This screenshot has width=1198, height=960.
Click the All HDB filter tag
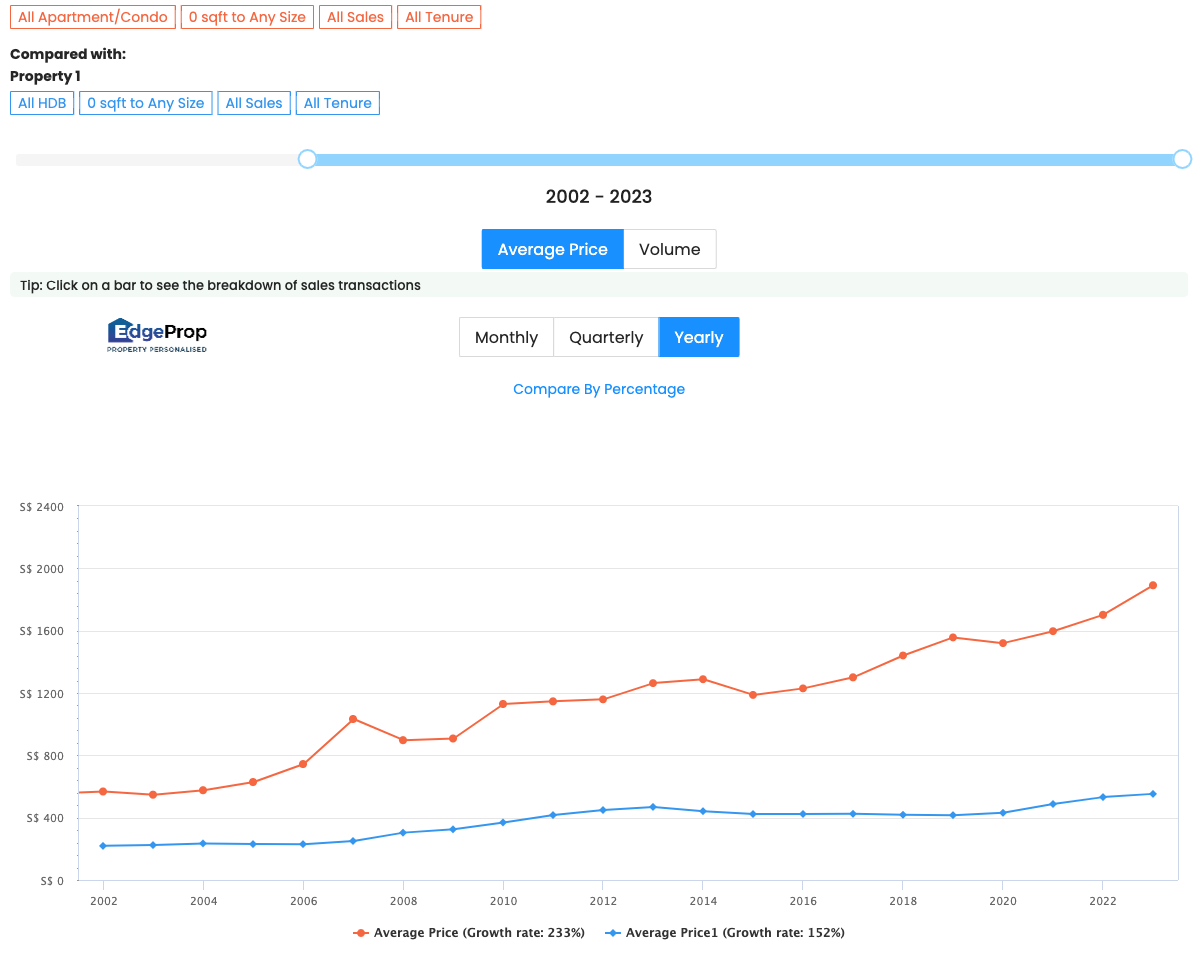click(x=42, y=103)
